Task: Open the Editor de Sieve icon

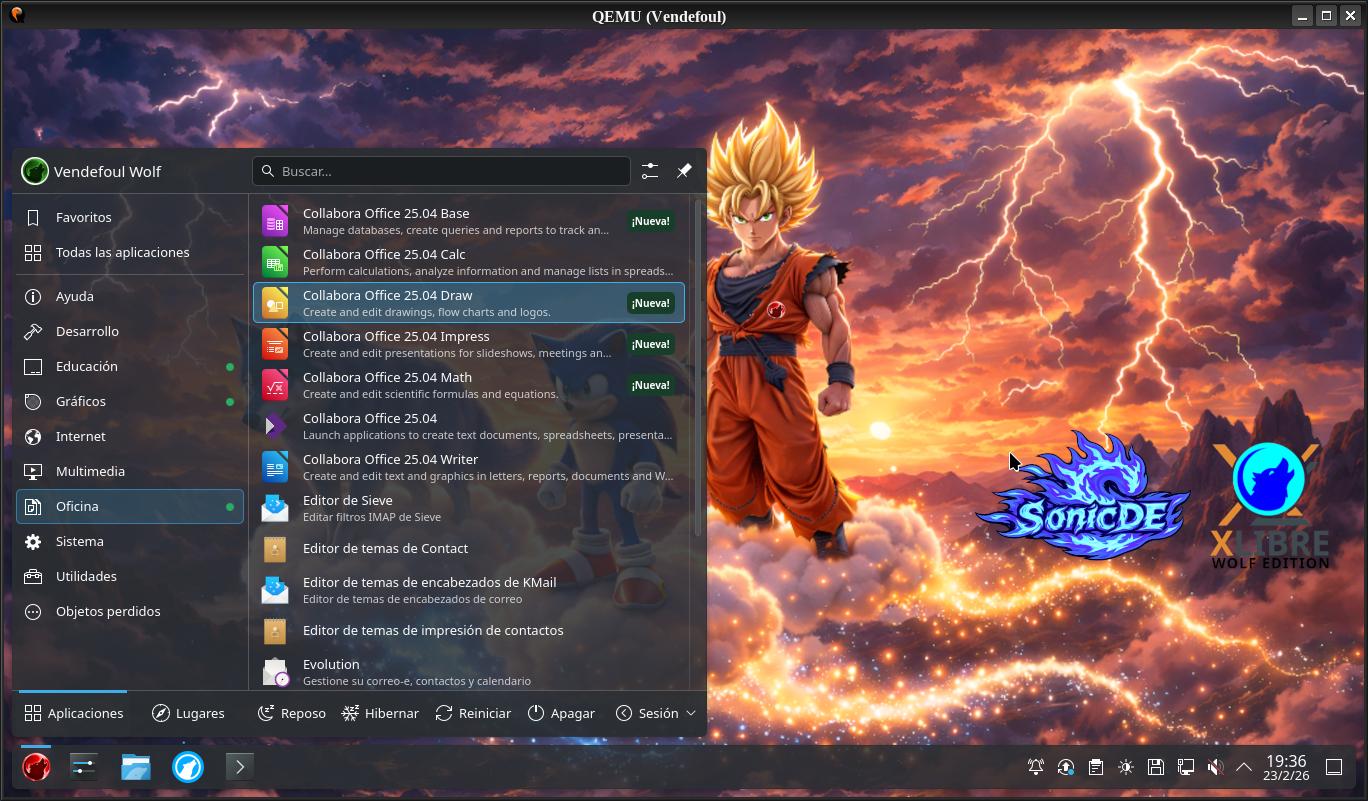Action: [x=275, y=508]
